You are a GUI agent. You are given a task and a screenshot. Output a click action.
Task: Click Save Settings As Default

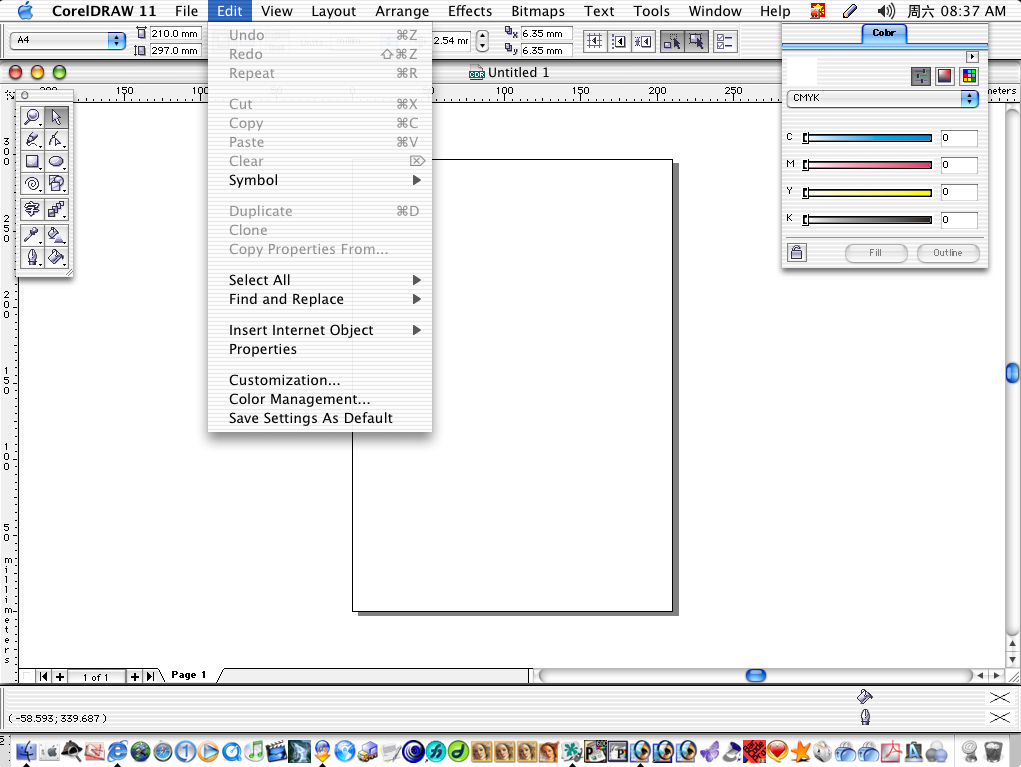pyautogui.click(x=320, y=418)
